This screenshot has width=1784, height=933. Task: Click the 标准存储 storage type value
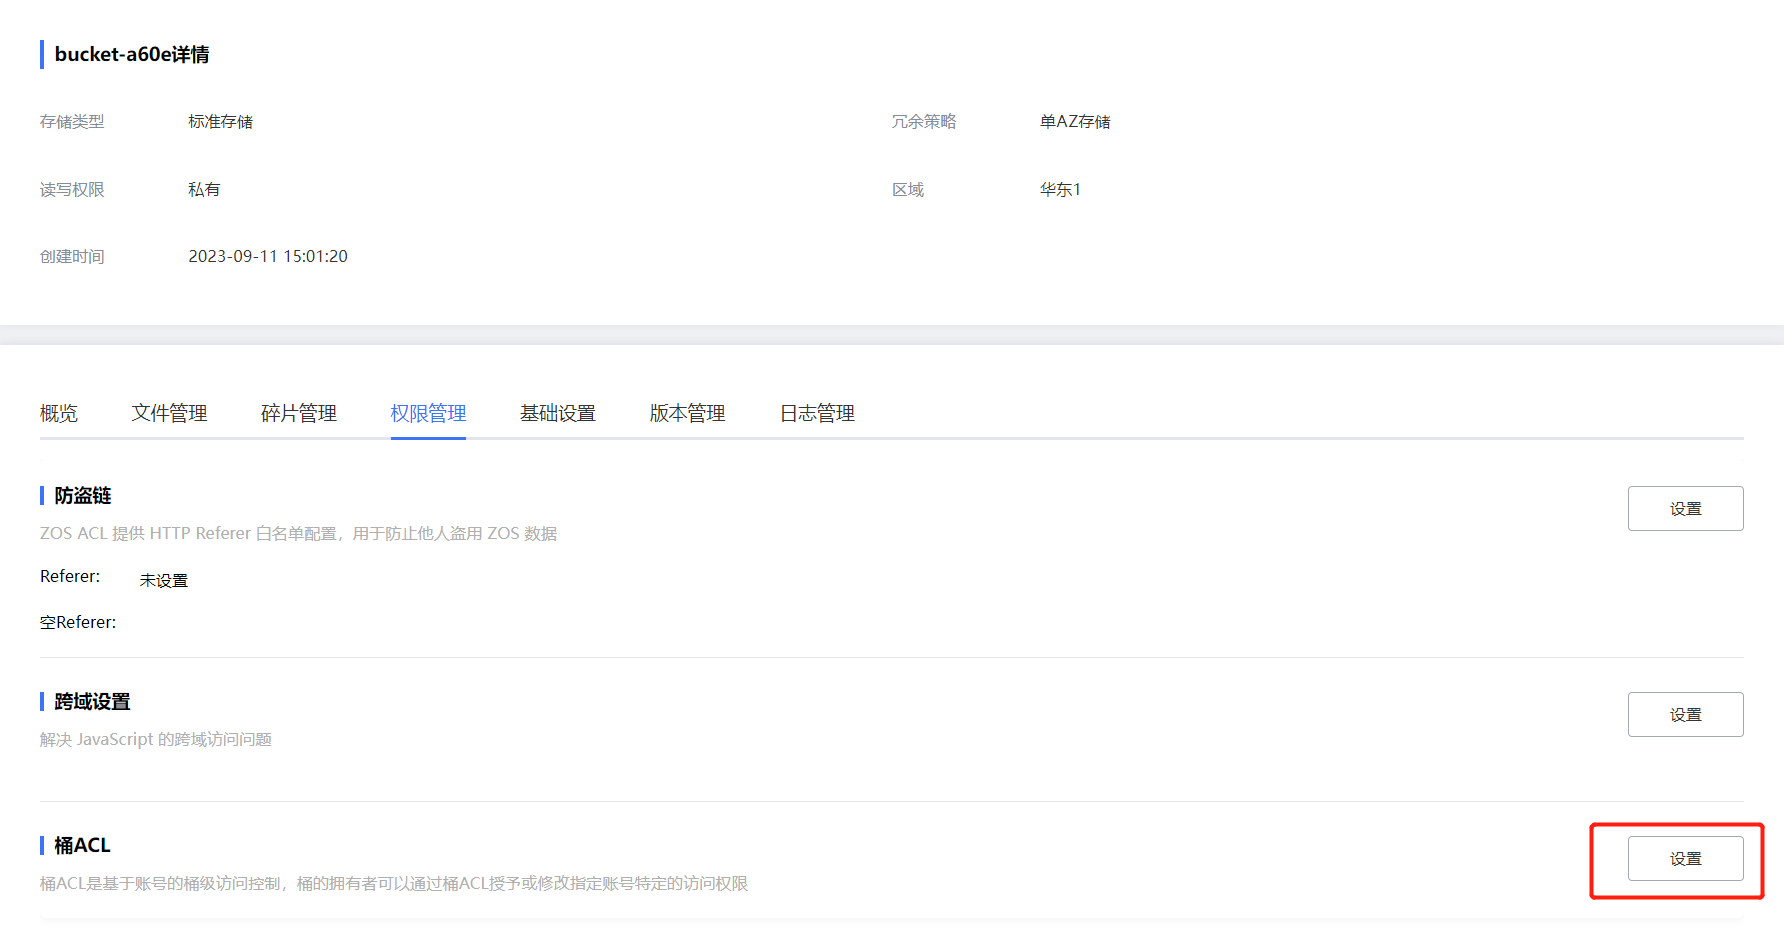[x=220, y=121]
